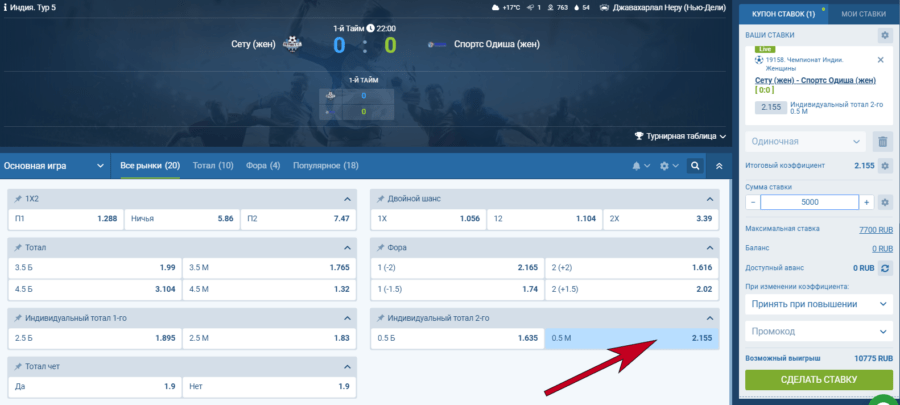900x405 pixels.
Task: Click the 0 RUB balance link
Action: tap(882, 249)
